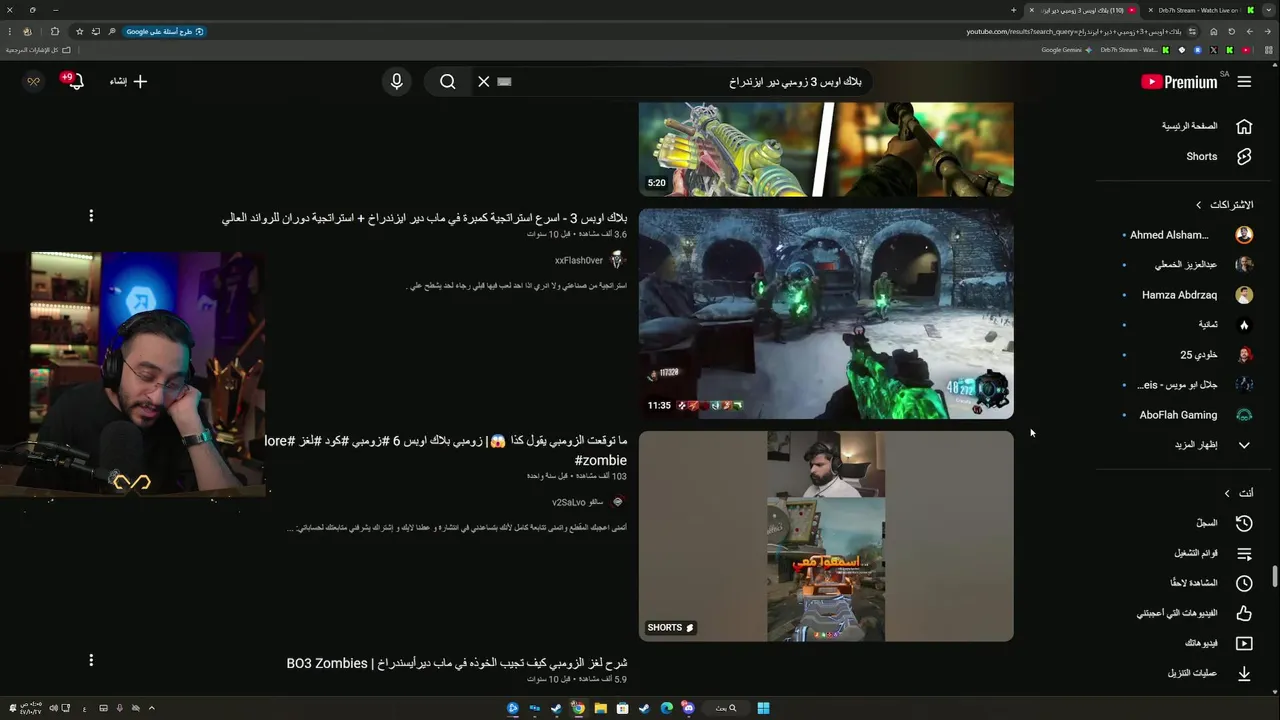The image size is (1280, 720).
Task: Switch to Drb7h Stream browser tab
Action: (1199, 10)
